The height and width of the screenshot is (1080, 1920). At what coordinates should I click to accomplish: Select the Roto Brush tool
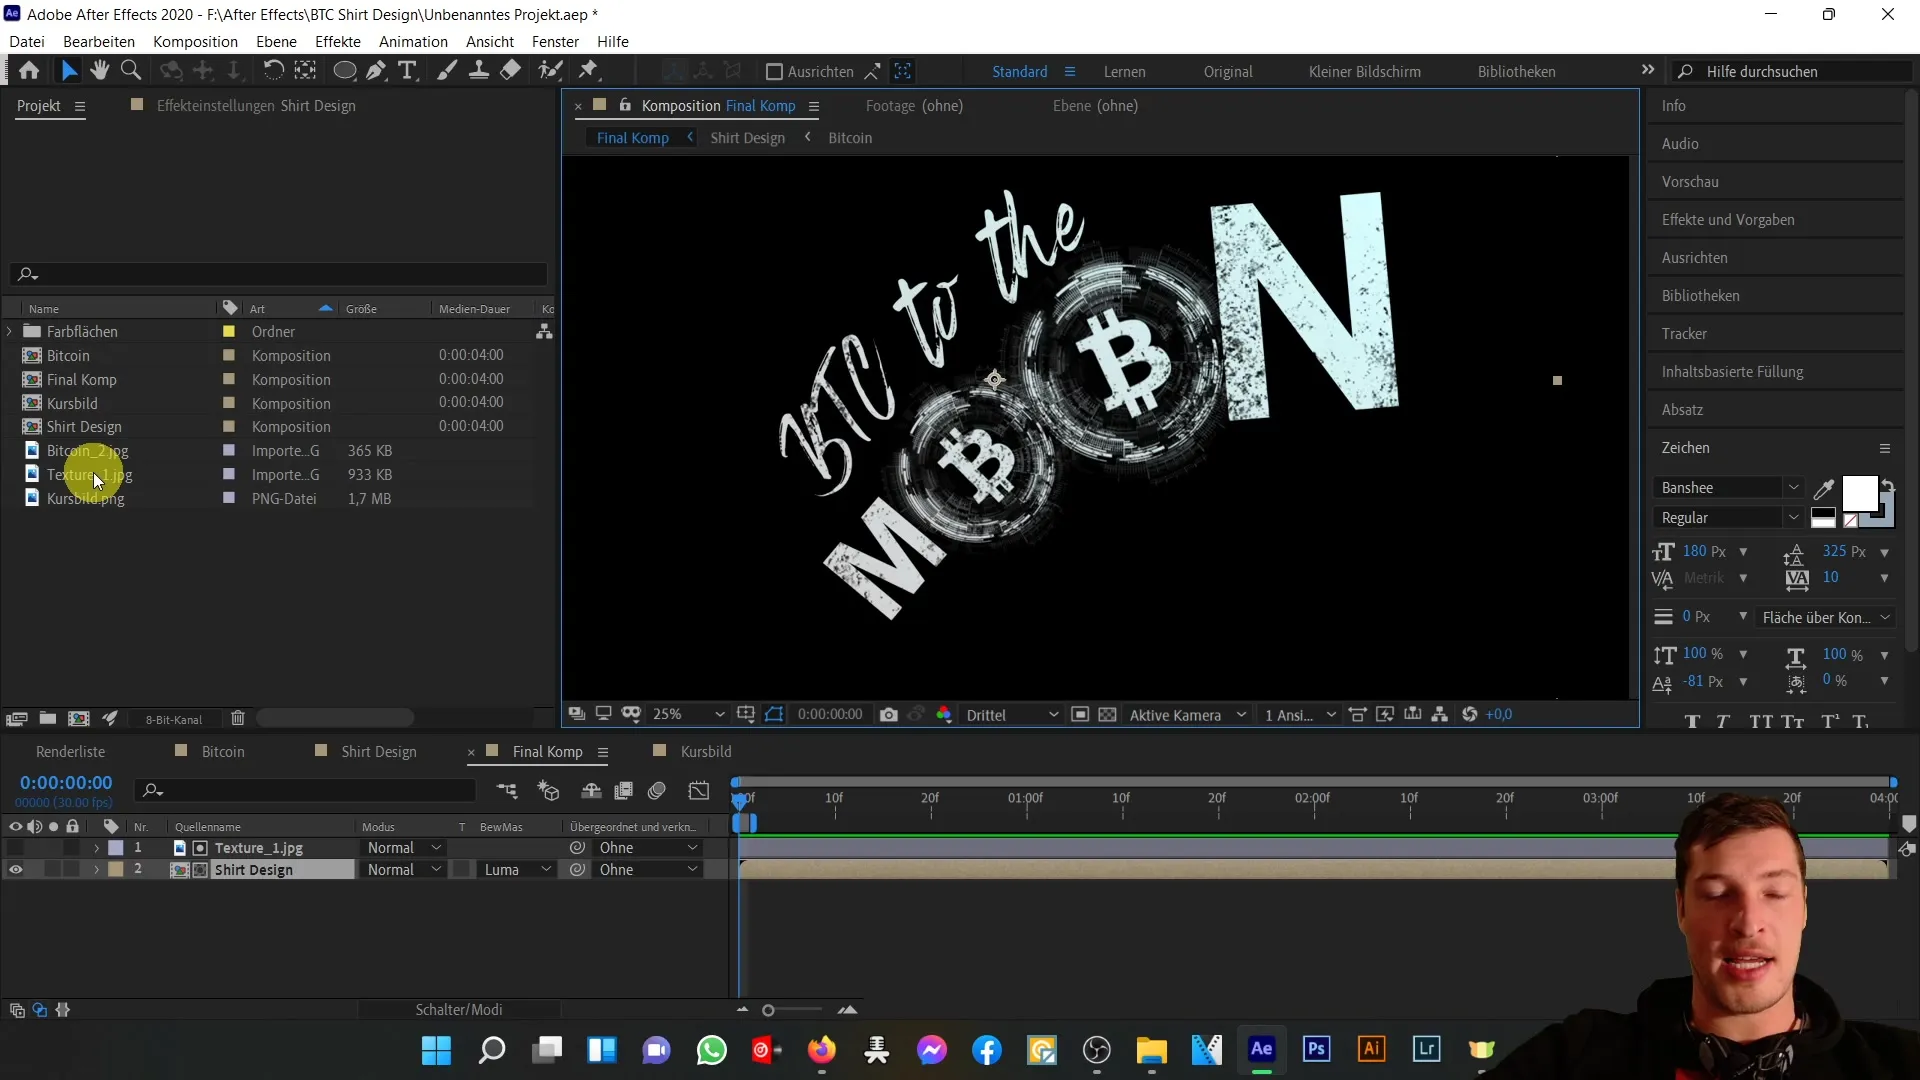550,71
